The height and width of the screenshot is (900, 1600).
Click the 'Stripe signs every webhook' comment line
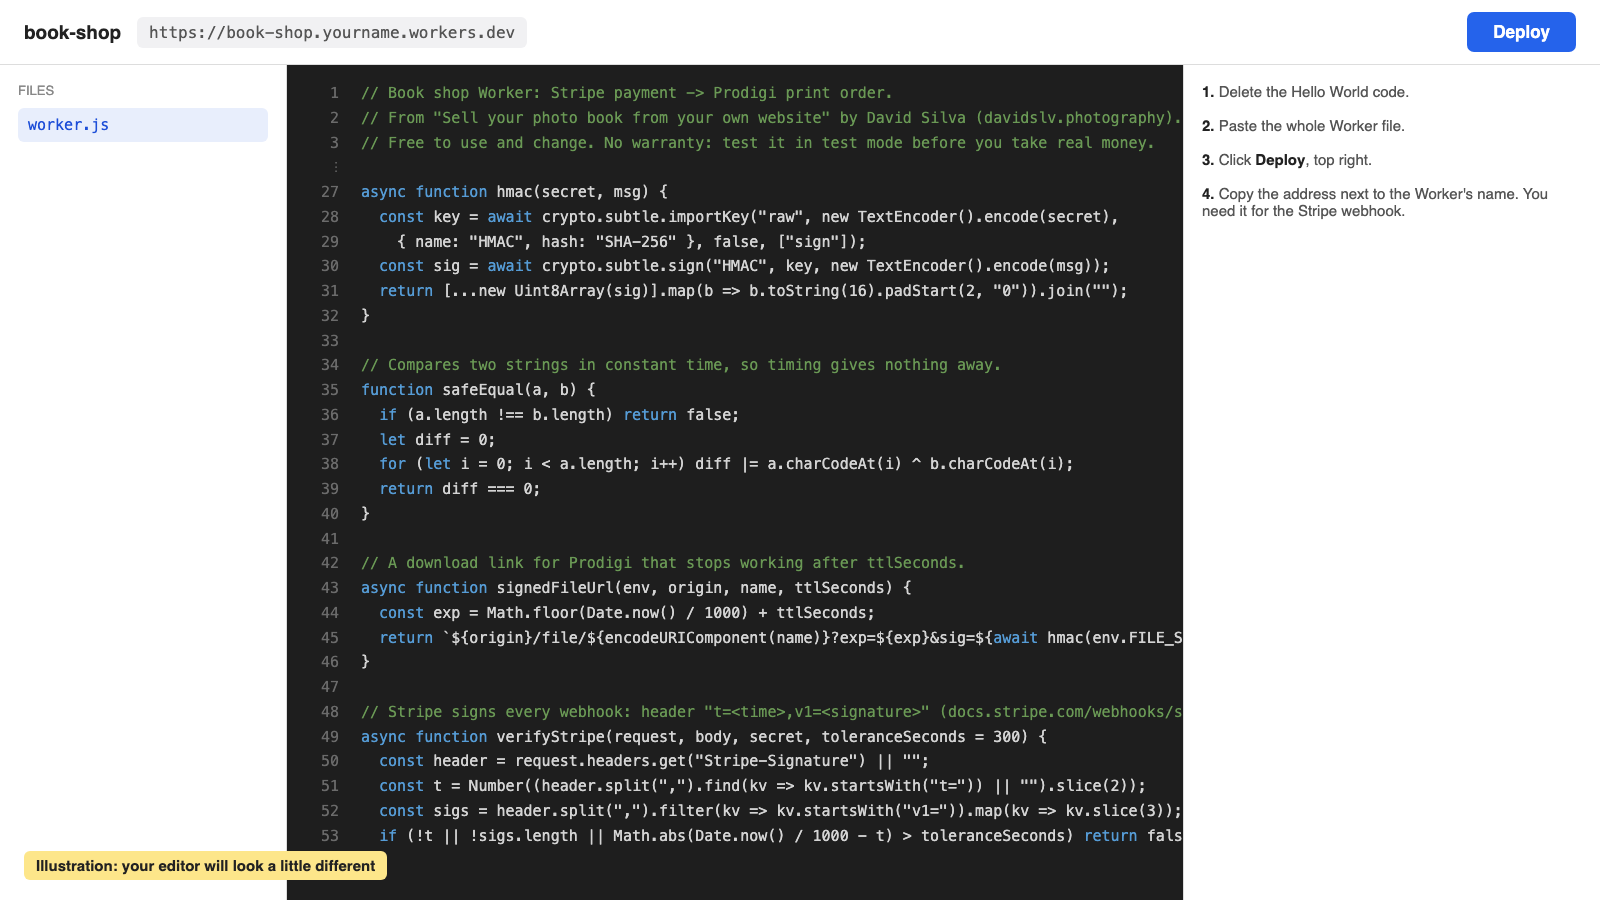(771, 712)
